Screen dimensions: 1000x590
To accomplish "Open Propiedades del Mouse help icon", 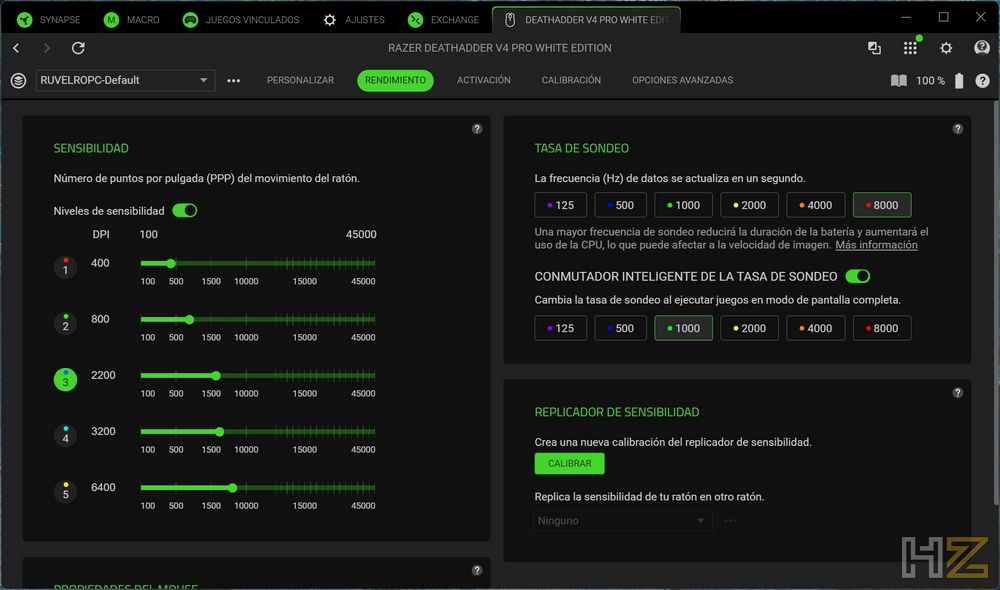I will tap(477, 570).
